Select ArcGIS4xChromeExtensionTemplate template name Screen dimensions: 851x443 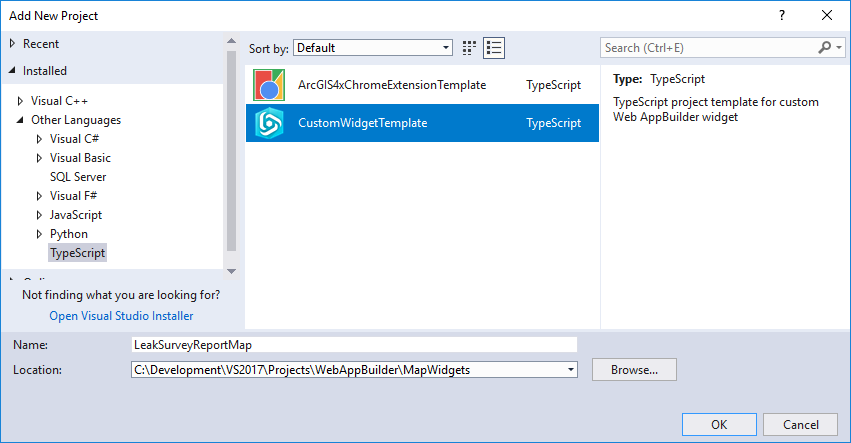[392, 85]
